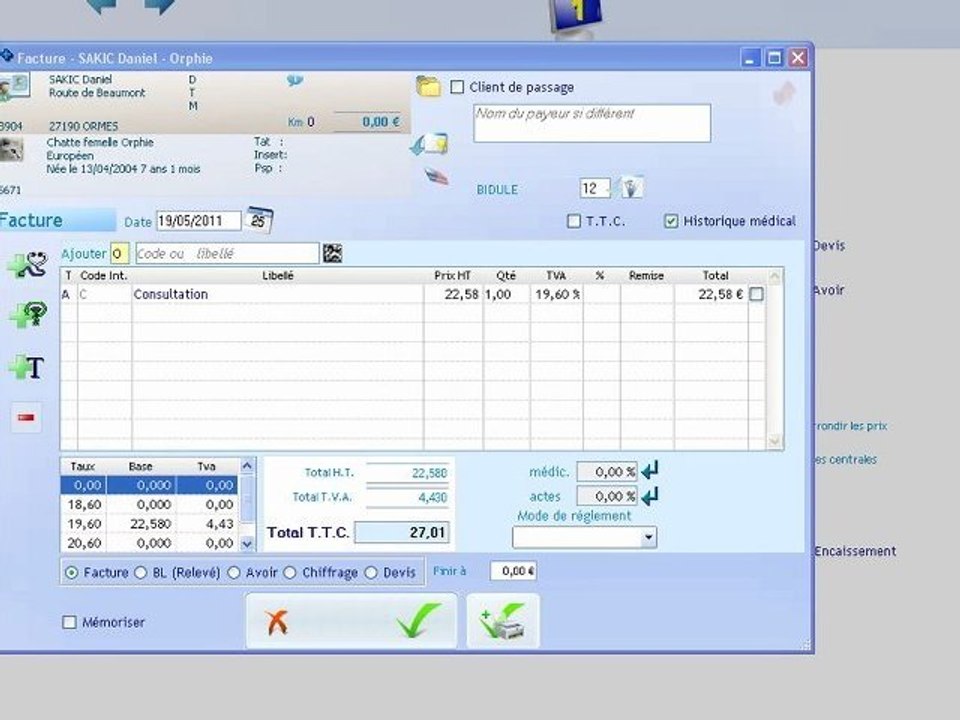This screenshot has height=720, width=960.
Task: Toggle Client de passage checkbox
Action: click(457, 87)
